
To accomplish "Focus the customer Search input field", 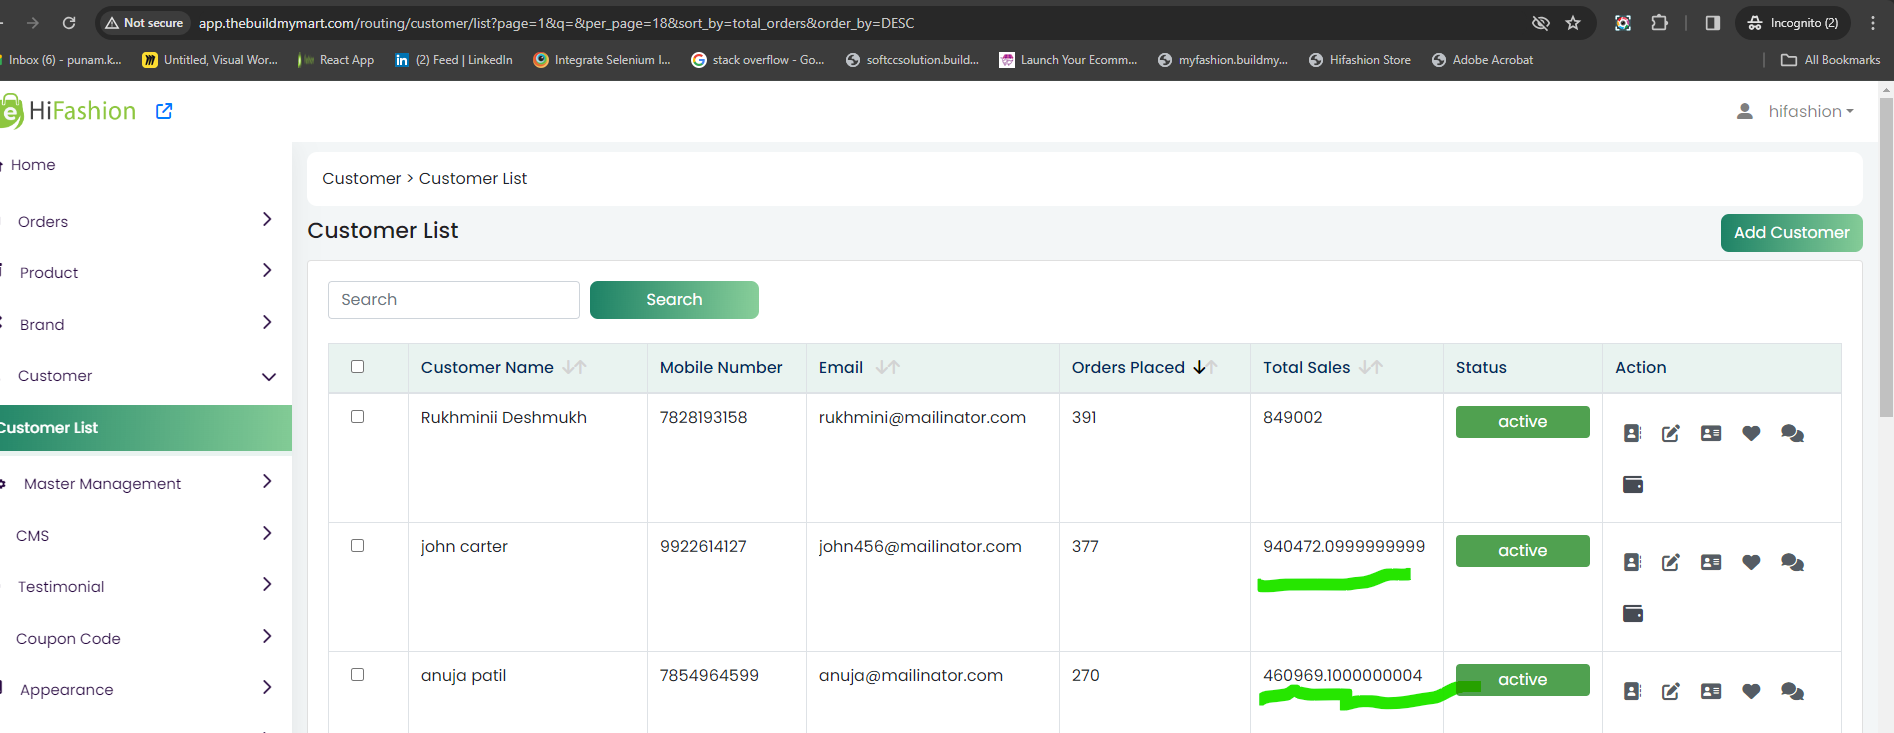I will click(x=454, y=300).
